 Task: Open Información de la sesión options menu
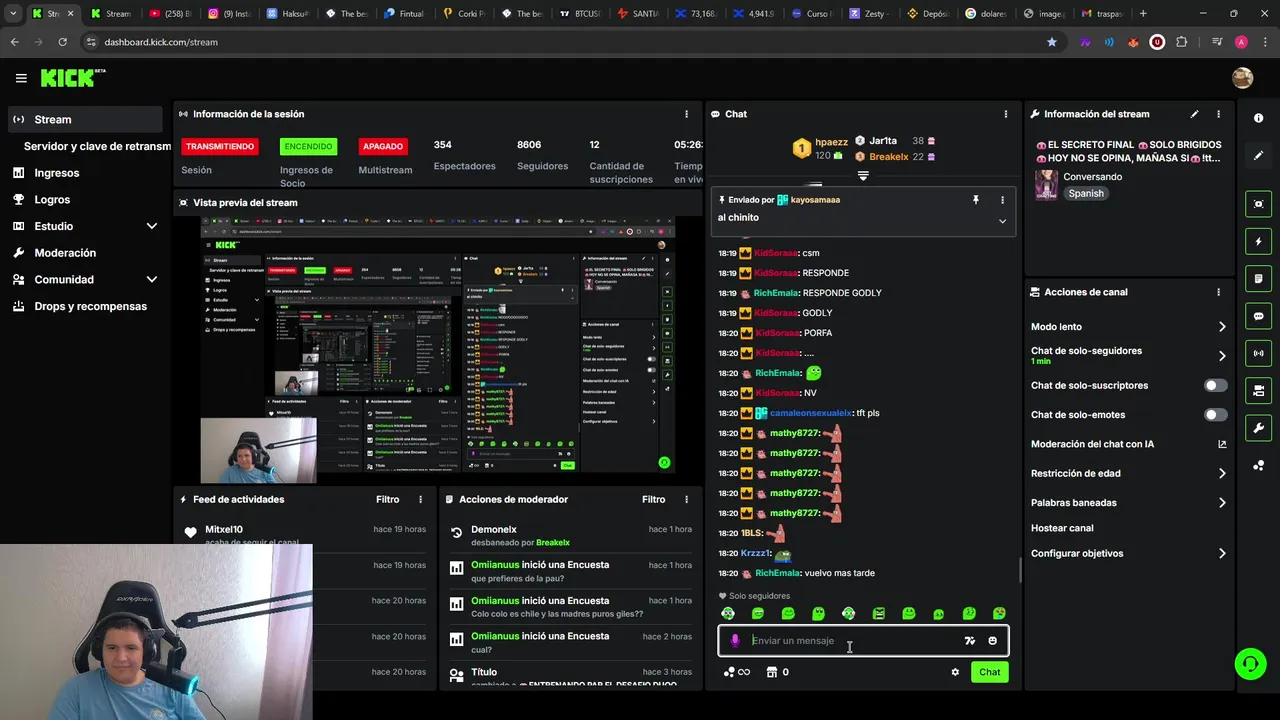[686, 114]
